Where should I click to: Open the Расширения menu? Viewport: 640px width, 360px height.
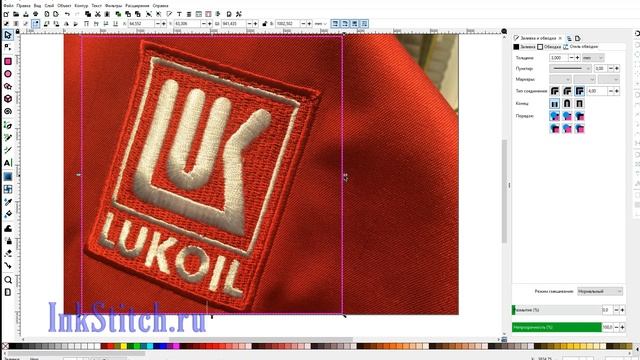pyautogui.click(x=137, y=6)
